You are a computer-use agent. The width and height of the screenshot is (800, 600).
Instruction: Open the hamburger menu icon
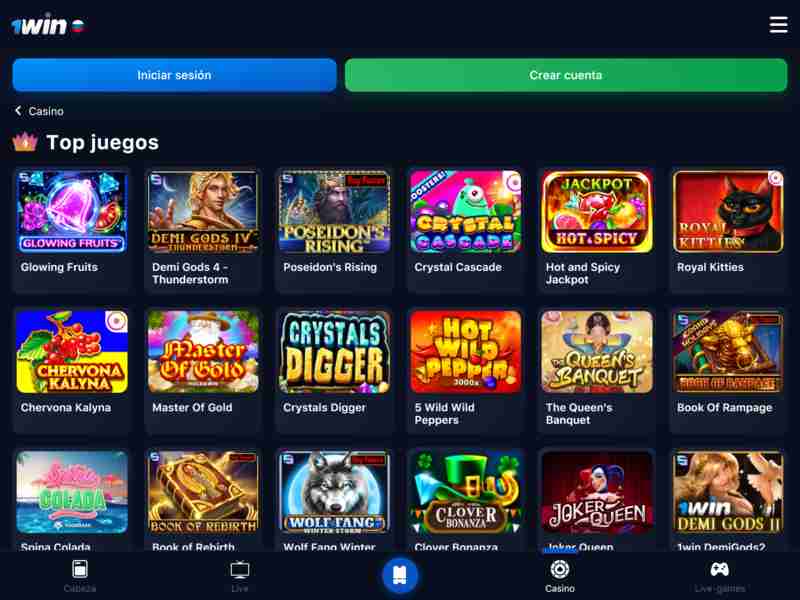tap(778, 24)
